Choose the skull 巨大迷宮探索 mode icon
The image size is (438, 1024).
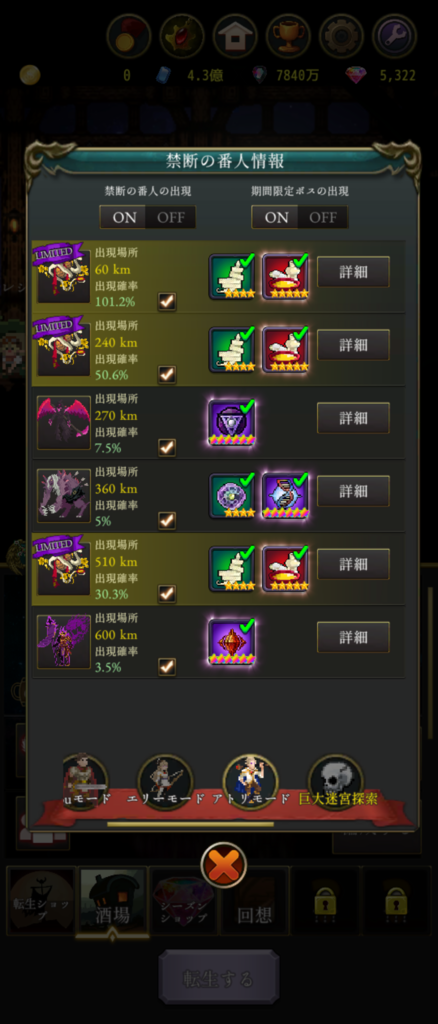336,782
